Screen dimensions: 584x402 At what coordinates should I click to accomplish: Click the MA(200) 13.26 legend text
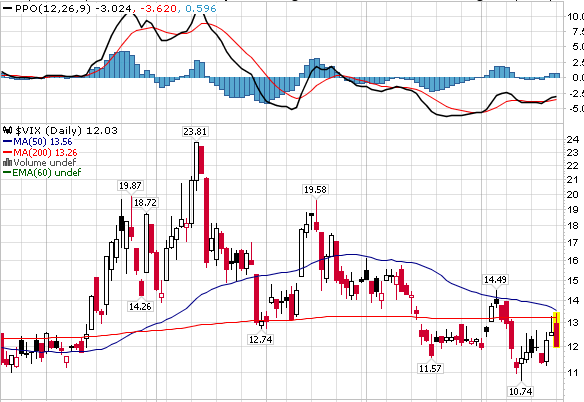click(x=45, y=153)
